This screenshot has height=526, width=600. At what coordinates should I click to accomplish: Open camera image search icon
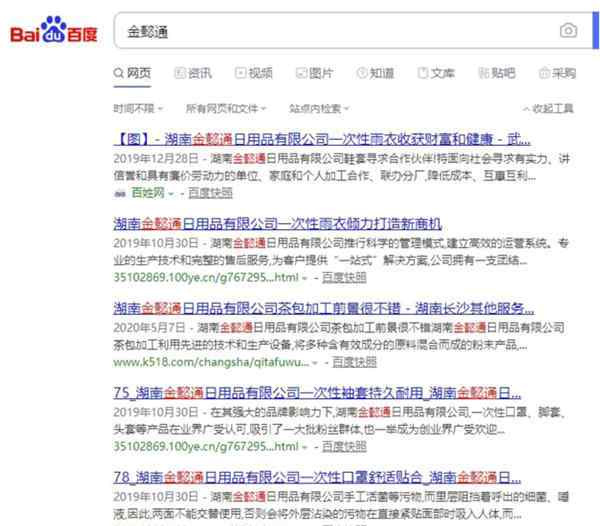pyautogui.click(x=568, y=31)
